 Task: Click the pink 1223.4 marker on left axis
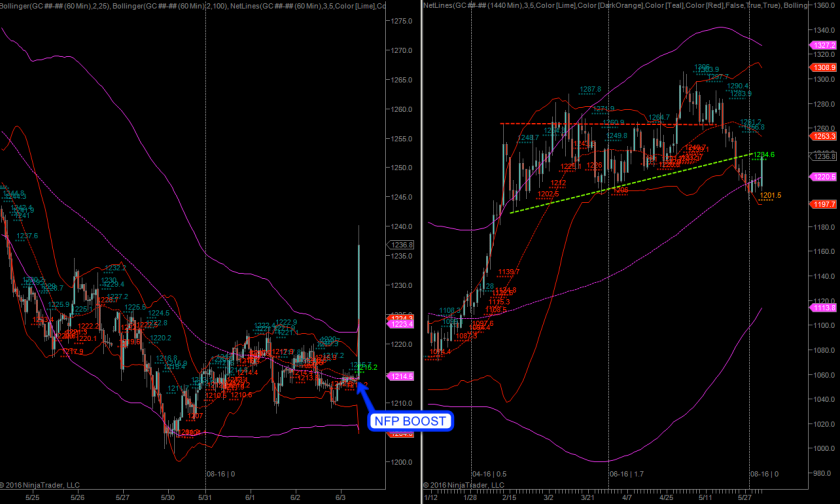coord(401,325)
